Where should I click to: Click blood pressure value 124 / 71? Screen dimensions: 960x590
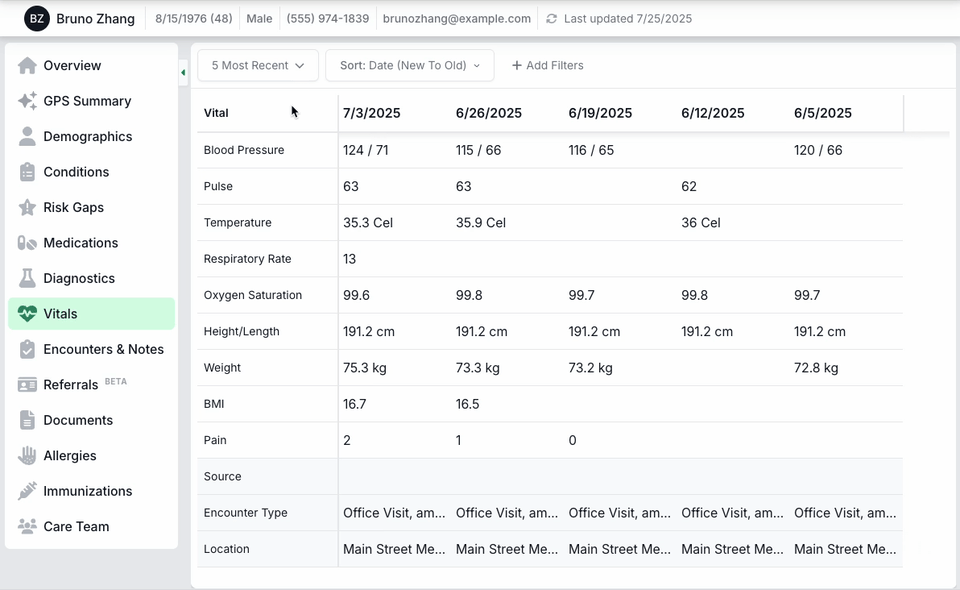click(x=366, y=151)
